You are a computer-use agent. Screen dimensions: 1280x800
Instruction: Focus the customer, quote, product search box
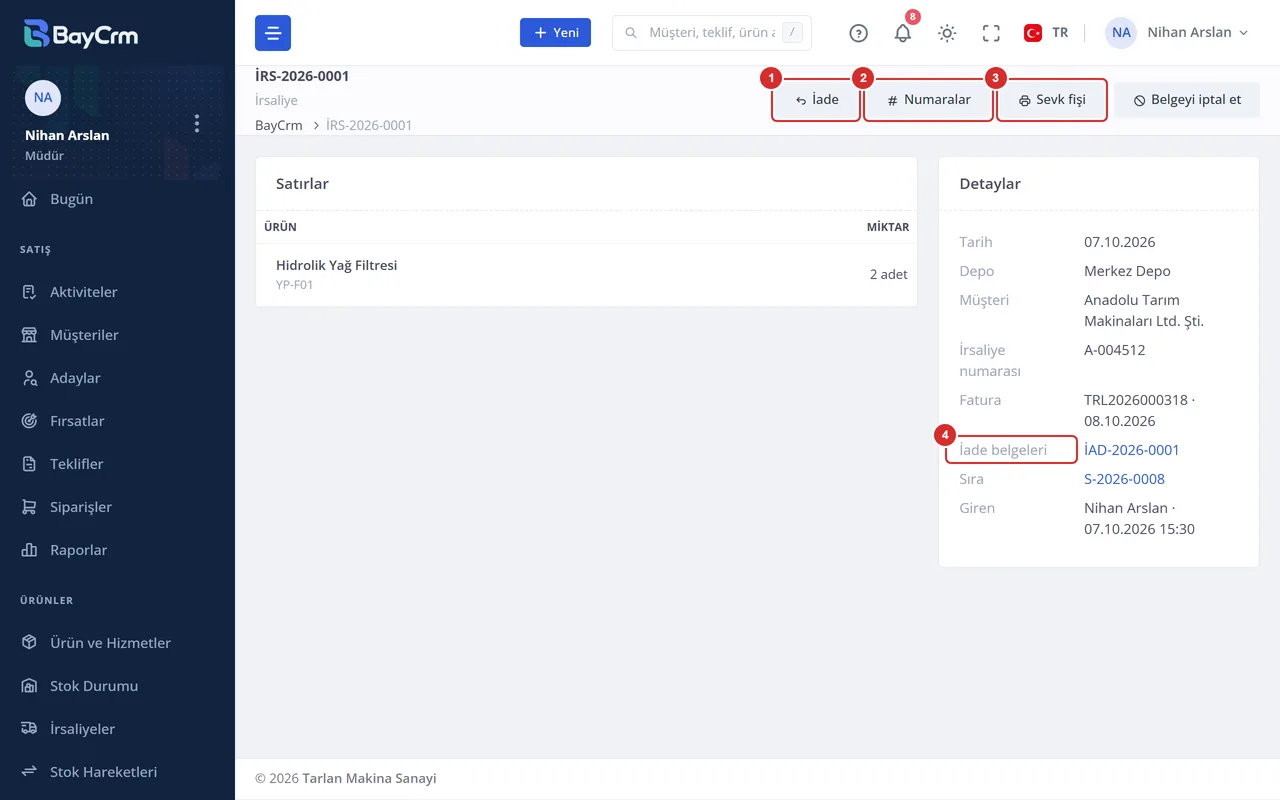point(712,33)
